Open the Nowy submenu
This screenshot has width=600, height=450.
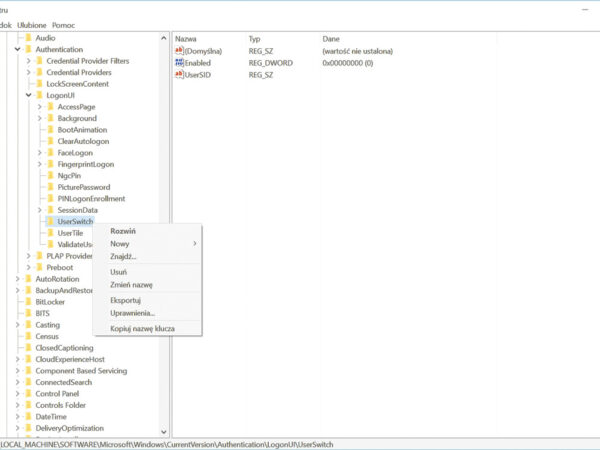[x=120, y=244]
